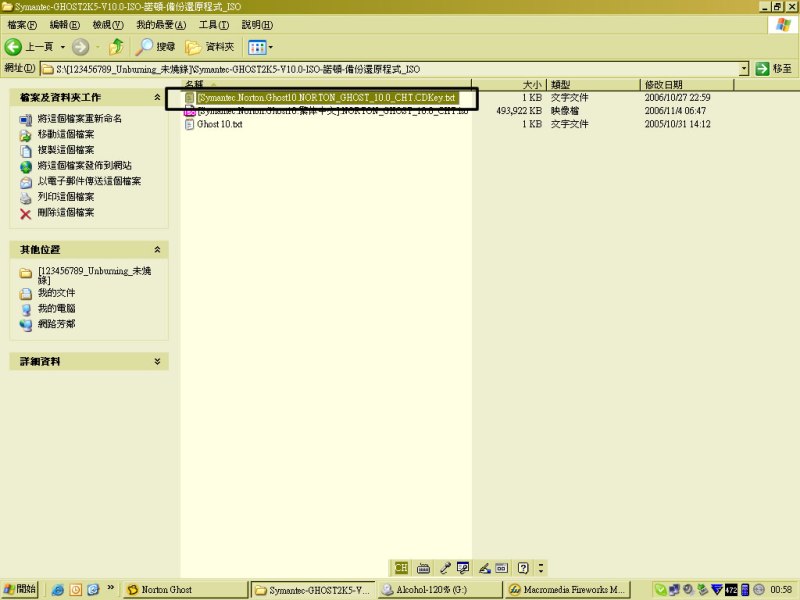The image size is (800, 600).
Task: Collapse the 檔案及資料夾工作 panel
Action: coord(157,97)
